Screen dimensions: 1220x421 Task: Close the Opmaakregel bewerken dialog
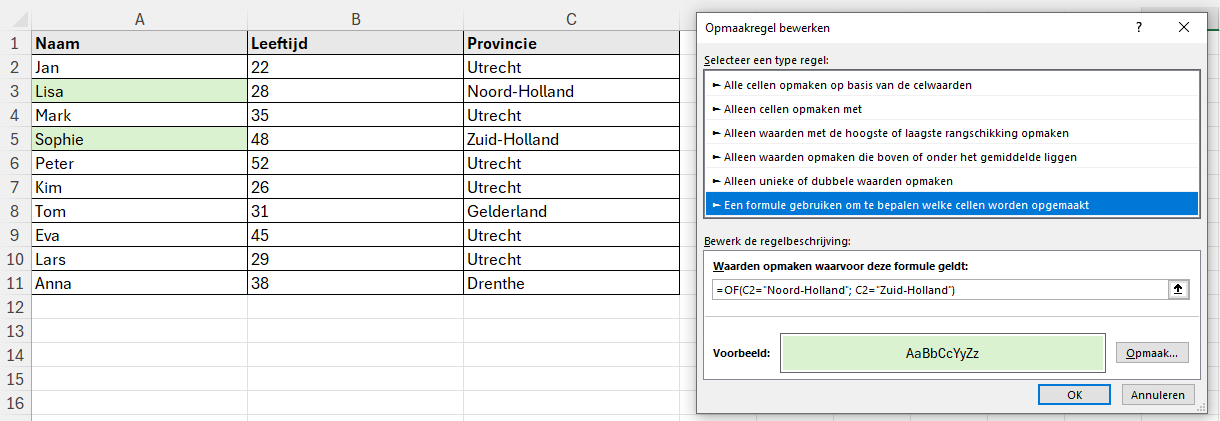[1185, 28]
